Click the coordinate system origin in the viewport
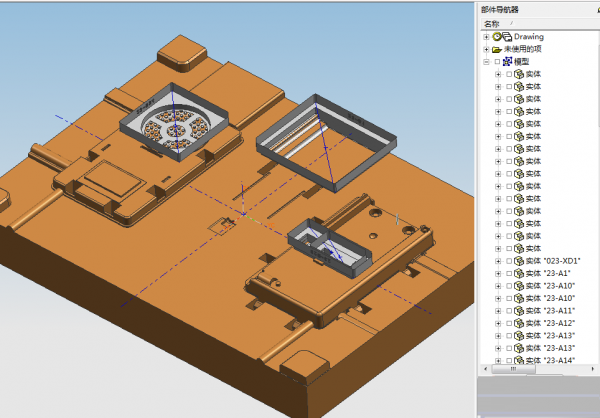The image size is (600, 418). click(243, 214)
